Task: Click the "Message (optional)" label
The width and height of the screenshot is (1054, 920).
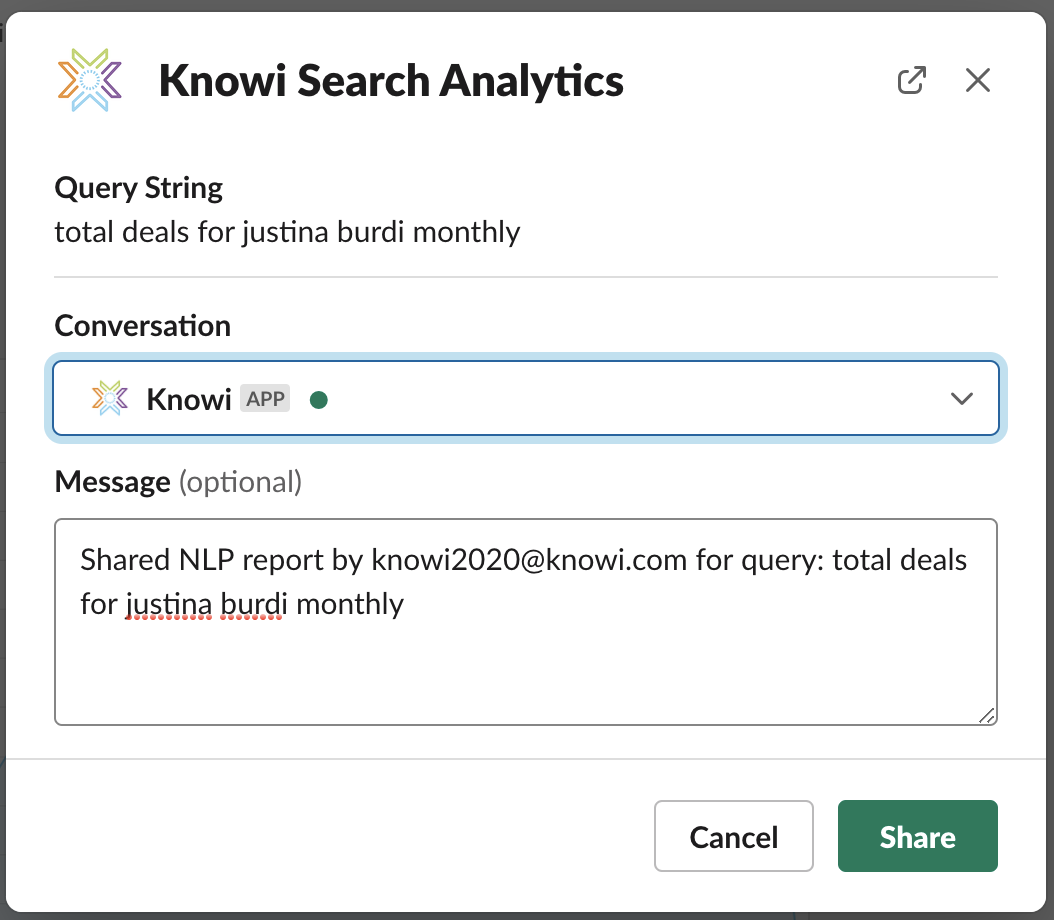Action: (178, 482)
